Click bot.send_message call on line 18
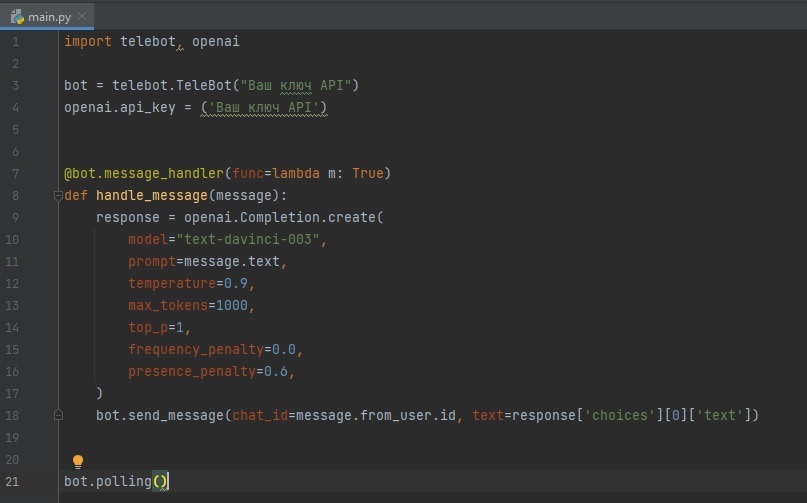 [x=160, y=415]
